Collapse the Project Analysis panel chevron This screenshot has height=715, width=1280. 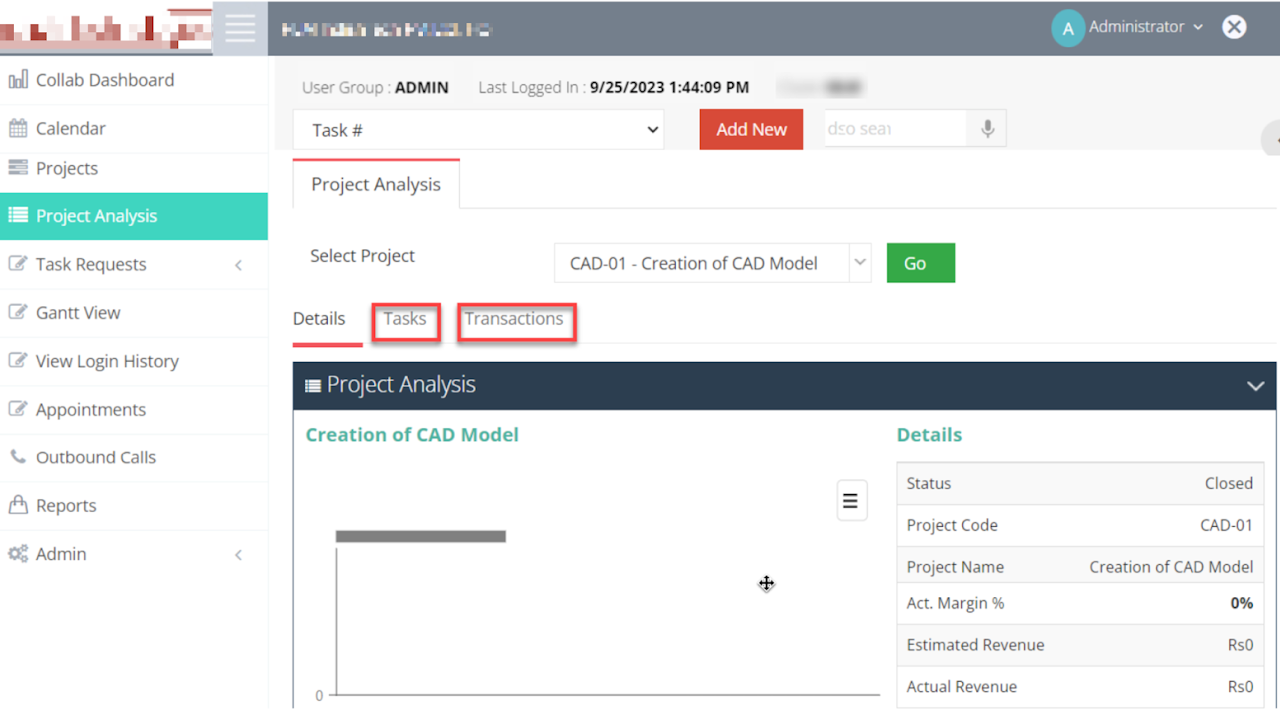pyautogui.click(x=1255, y=386)
